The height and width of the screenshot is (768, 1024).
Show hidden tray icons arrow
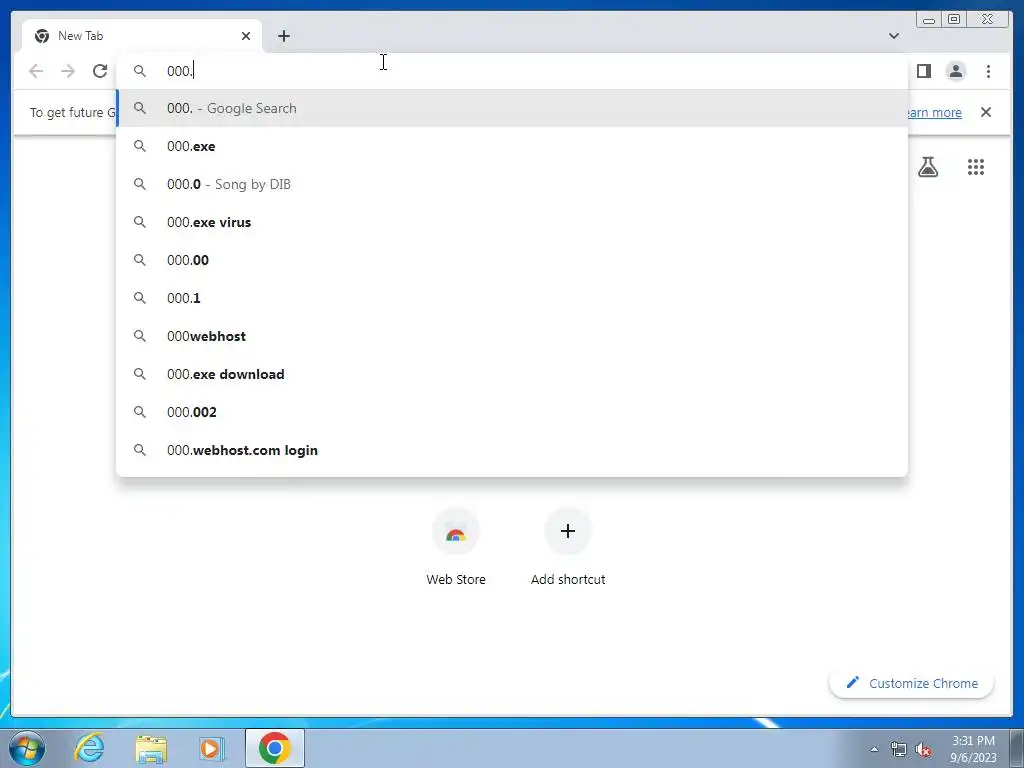(x=874, y=749)
